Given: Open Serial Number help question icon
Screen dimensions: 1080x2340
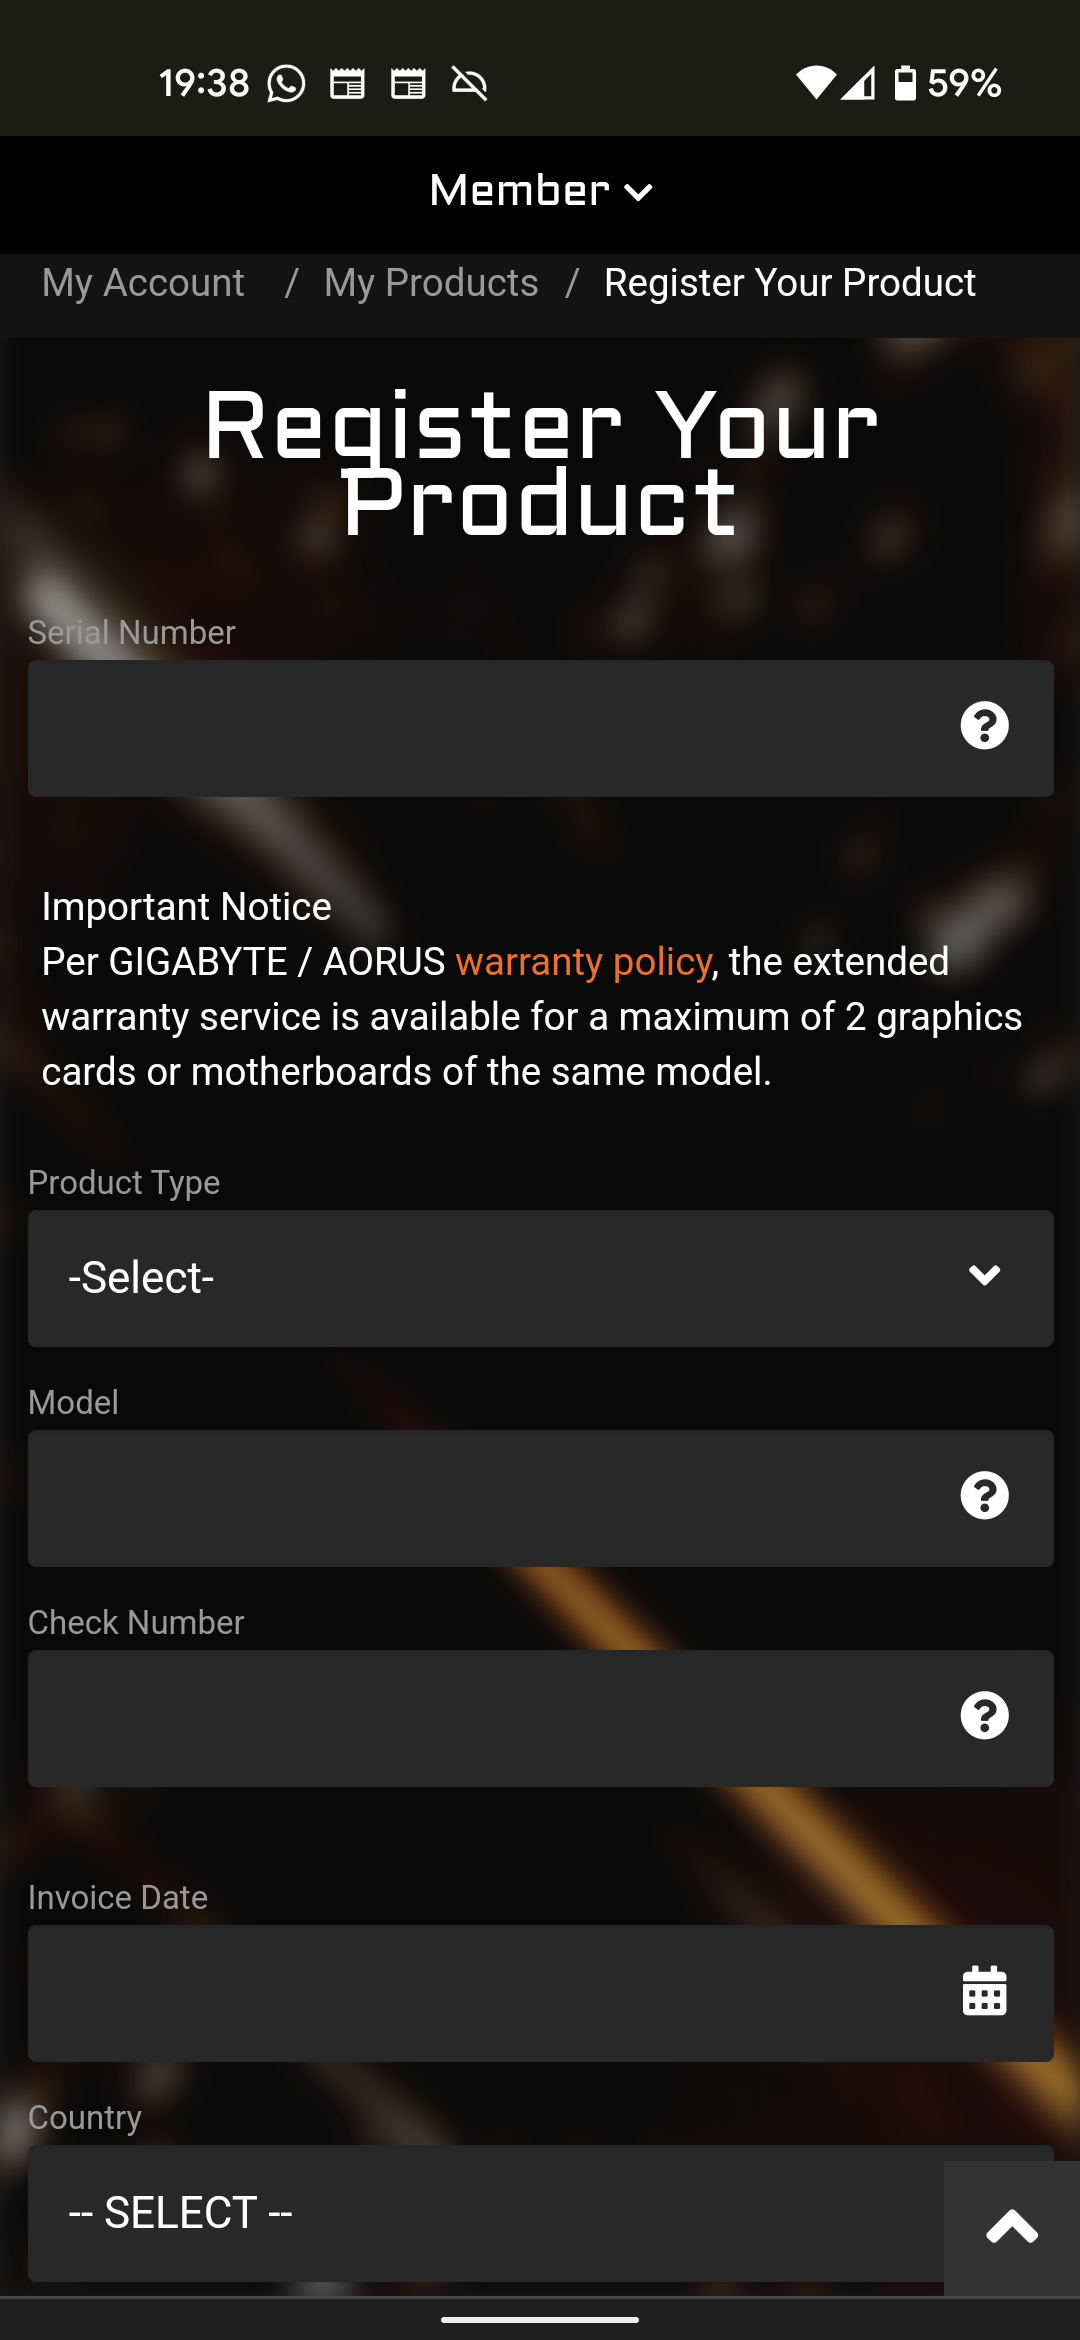Looking at the screenshot, I should click(984, 726).
